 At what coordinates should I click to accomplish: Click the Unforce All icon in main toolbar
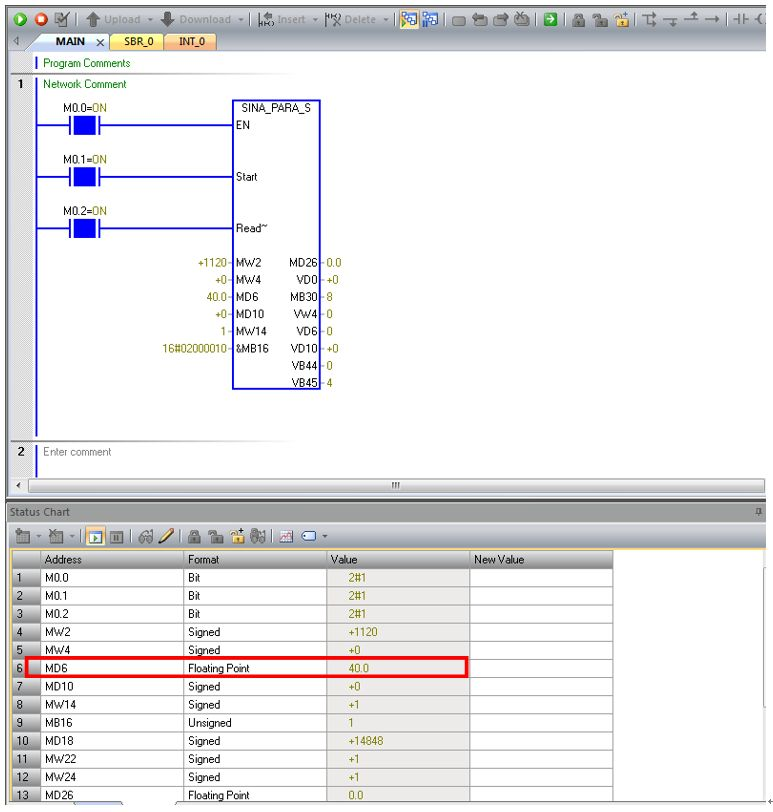(x=621, y=20)
